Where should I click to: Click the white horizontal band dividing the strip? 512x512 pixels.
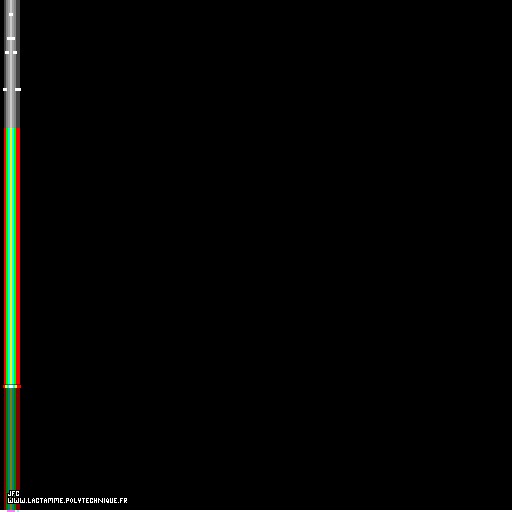pyautogui.click(x=11, y=387)
